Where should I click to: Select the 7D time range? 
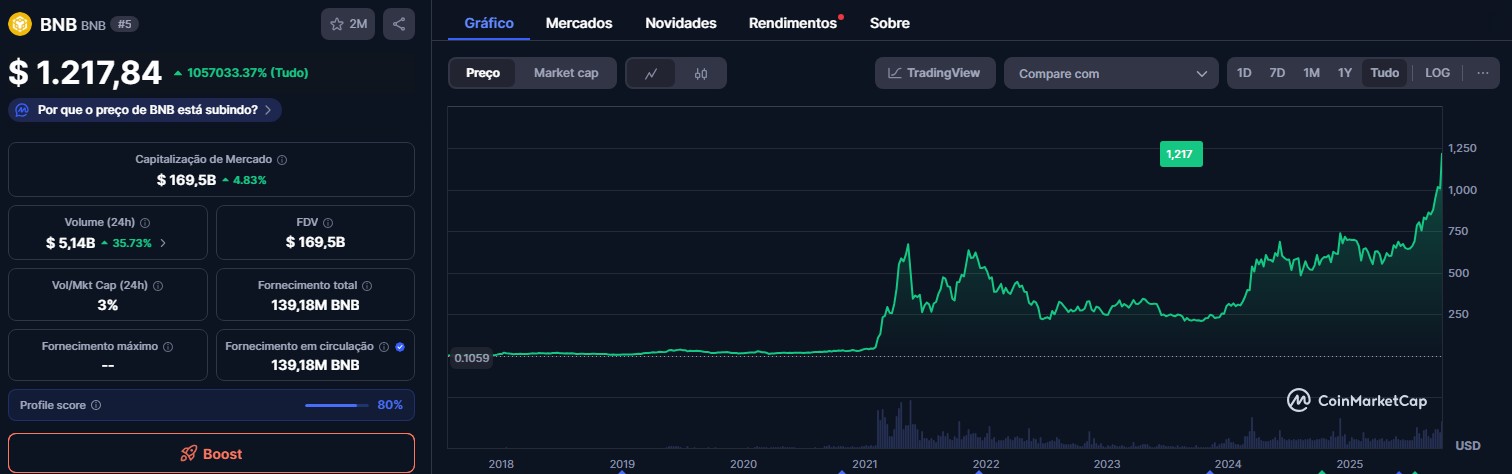tap(1277, 73)
